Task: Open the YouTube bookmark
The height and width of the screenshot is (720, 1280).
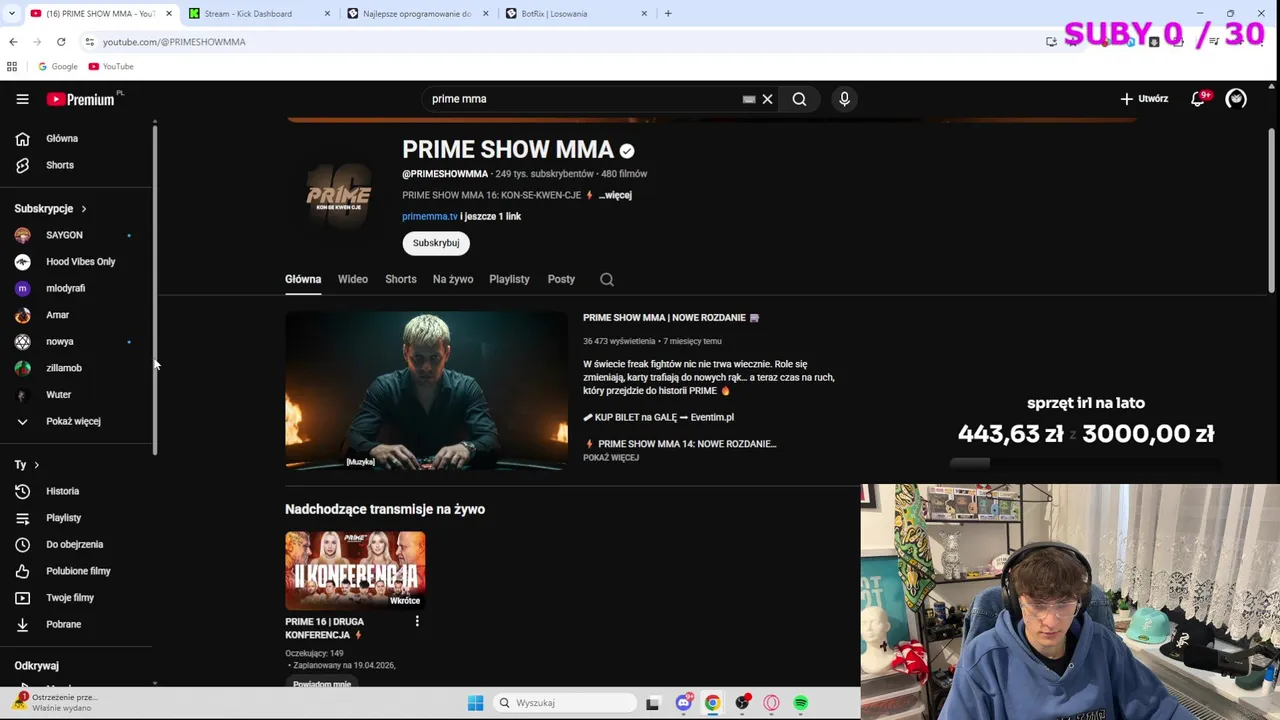Action: coord(111,66)
